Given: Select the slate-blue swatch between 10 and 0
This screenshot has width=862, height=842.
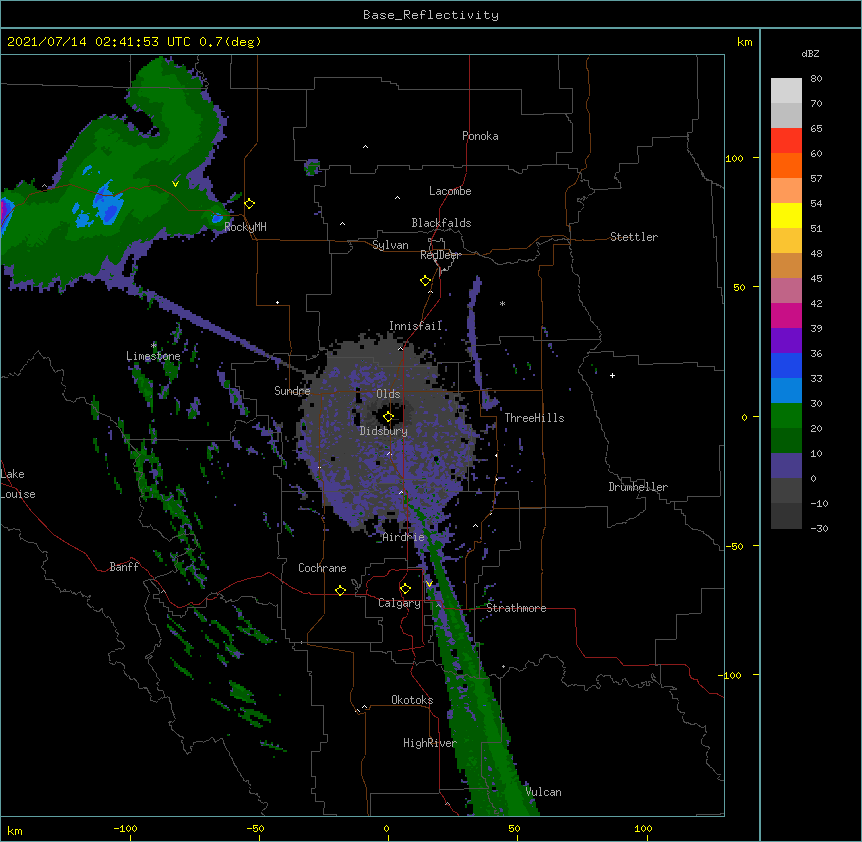Looking at the screenshot, I should pyautogui.click(x=786, y=466).
